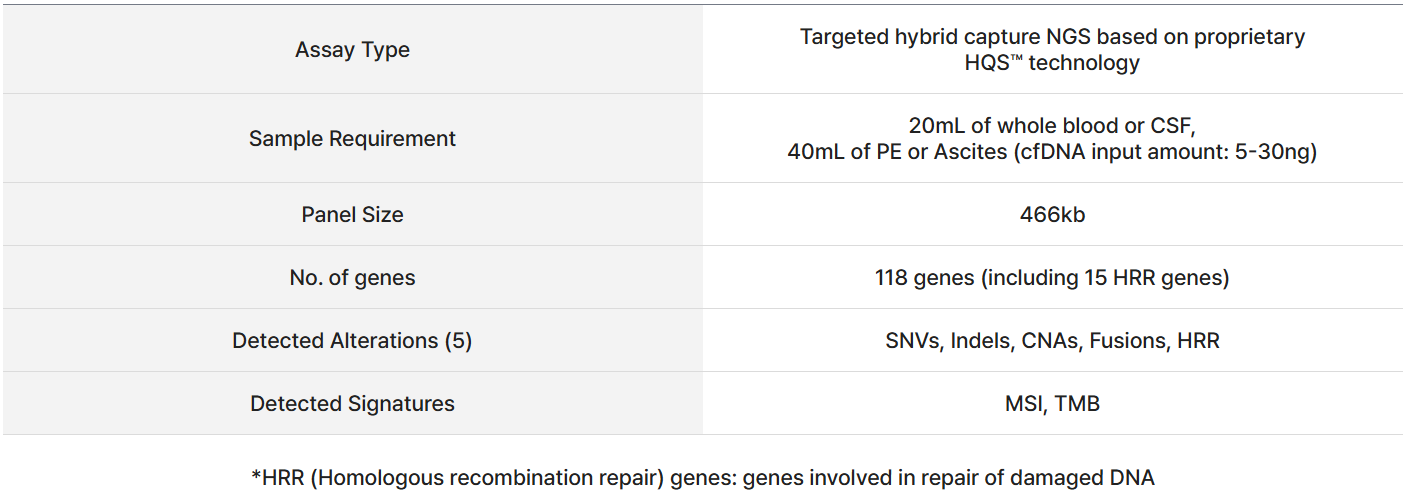Click the TMB signature text
This screenshot has width=1410, height=495.
click(1077, 404)
